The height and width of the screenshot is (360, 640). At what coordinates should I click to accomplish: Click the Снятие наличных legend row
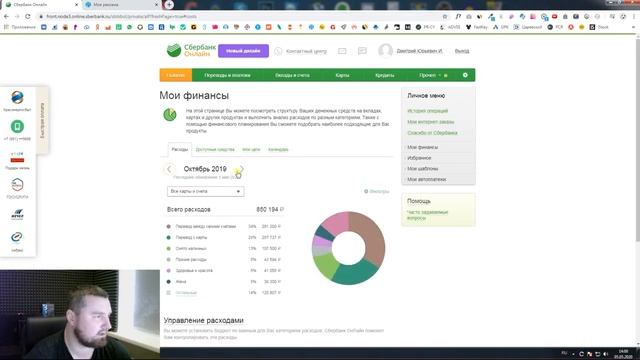coord(224,248)
